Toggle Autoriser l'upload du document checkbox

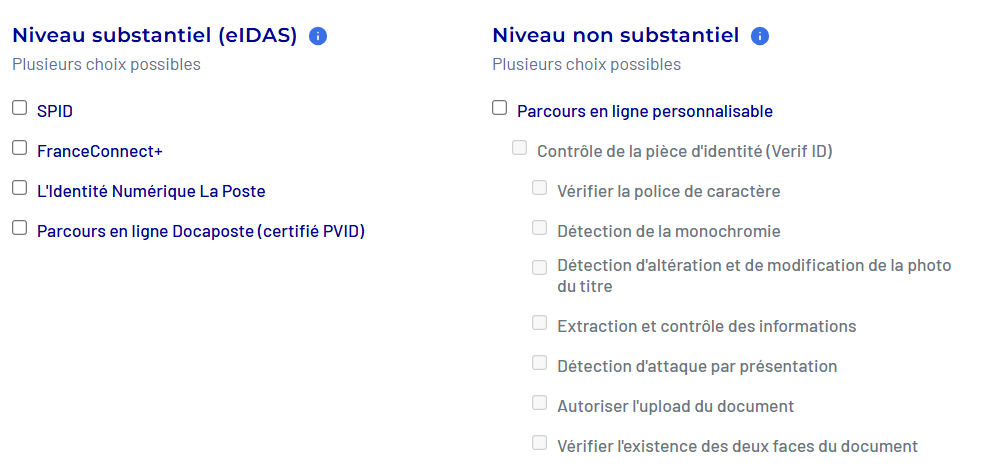point(540,403)
